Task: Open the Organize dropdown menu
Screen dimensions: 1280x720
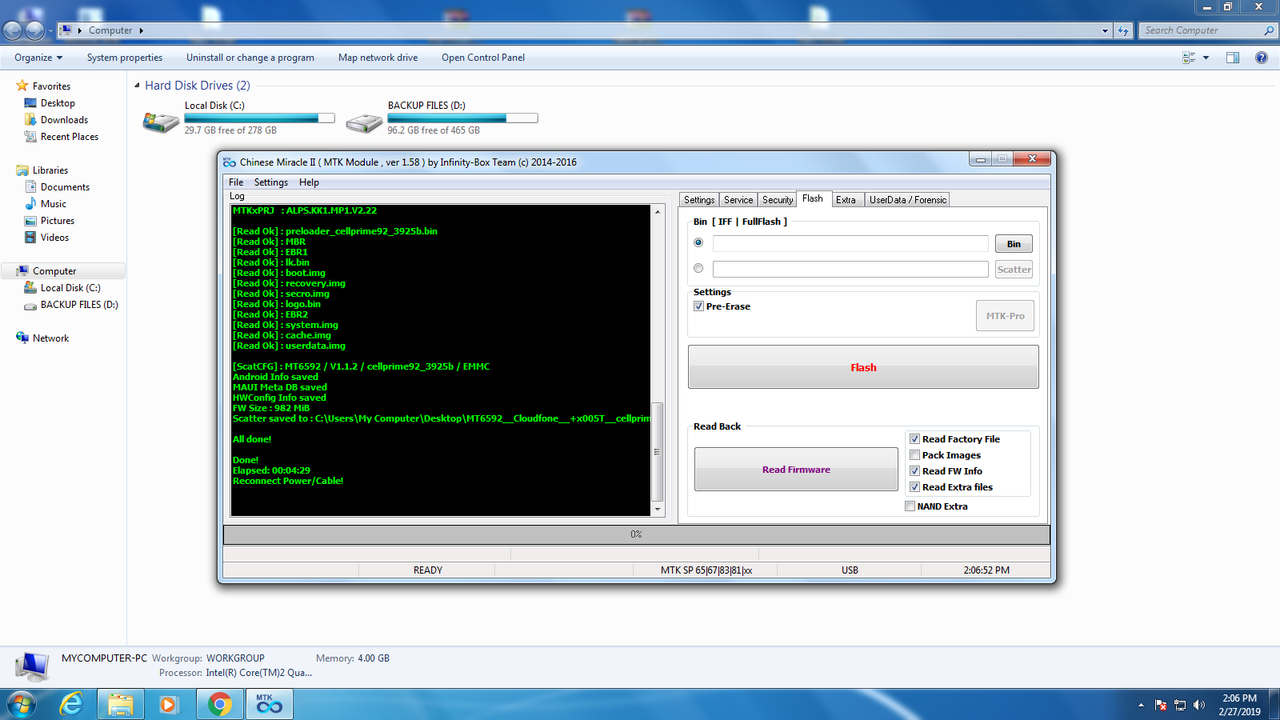Action: click(x=38, y=58)
